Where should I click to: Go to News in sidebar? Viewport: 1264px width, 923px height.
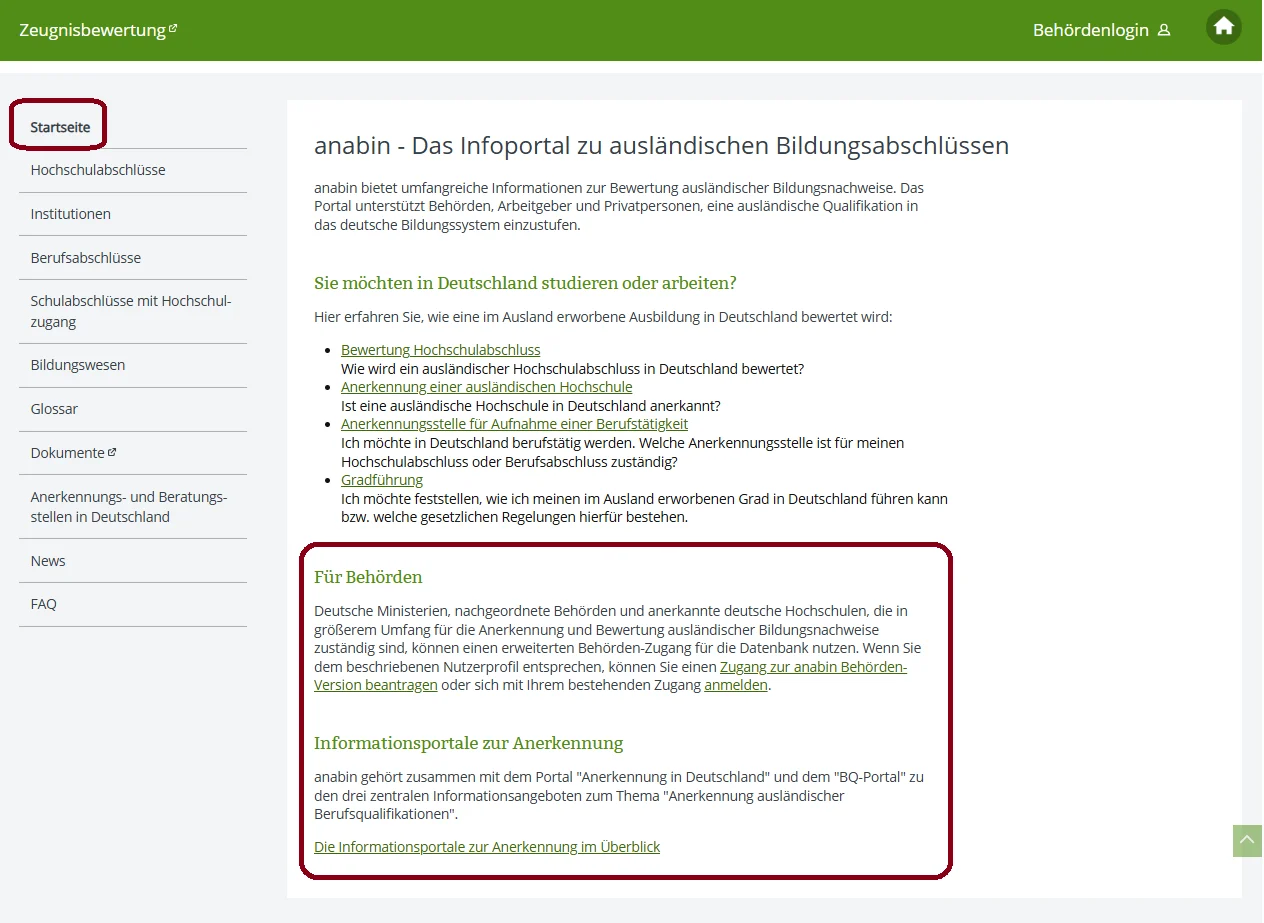pos(48,561)
